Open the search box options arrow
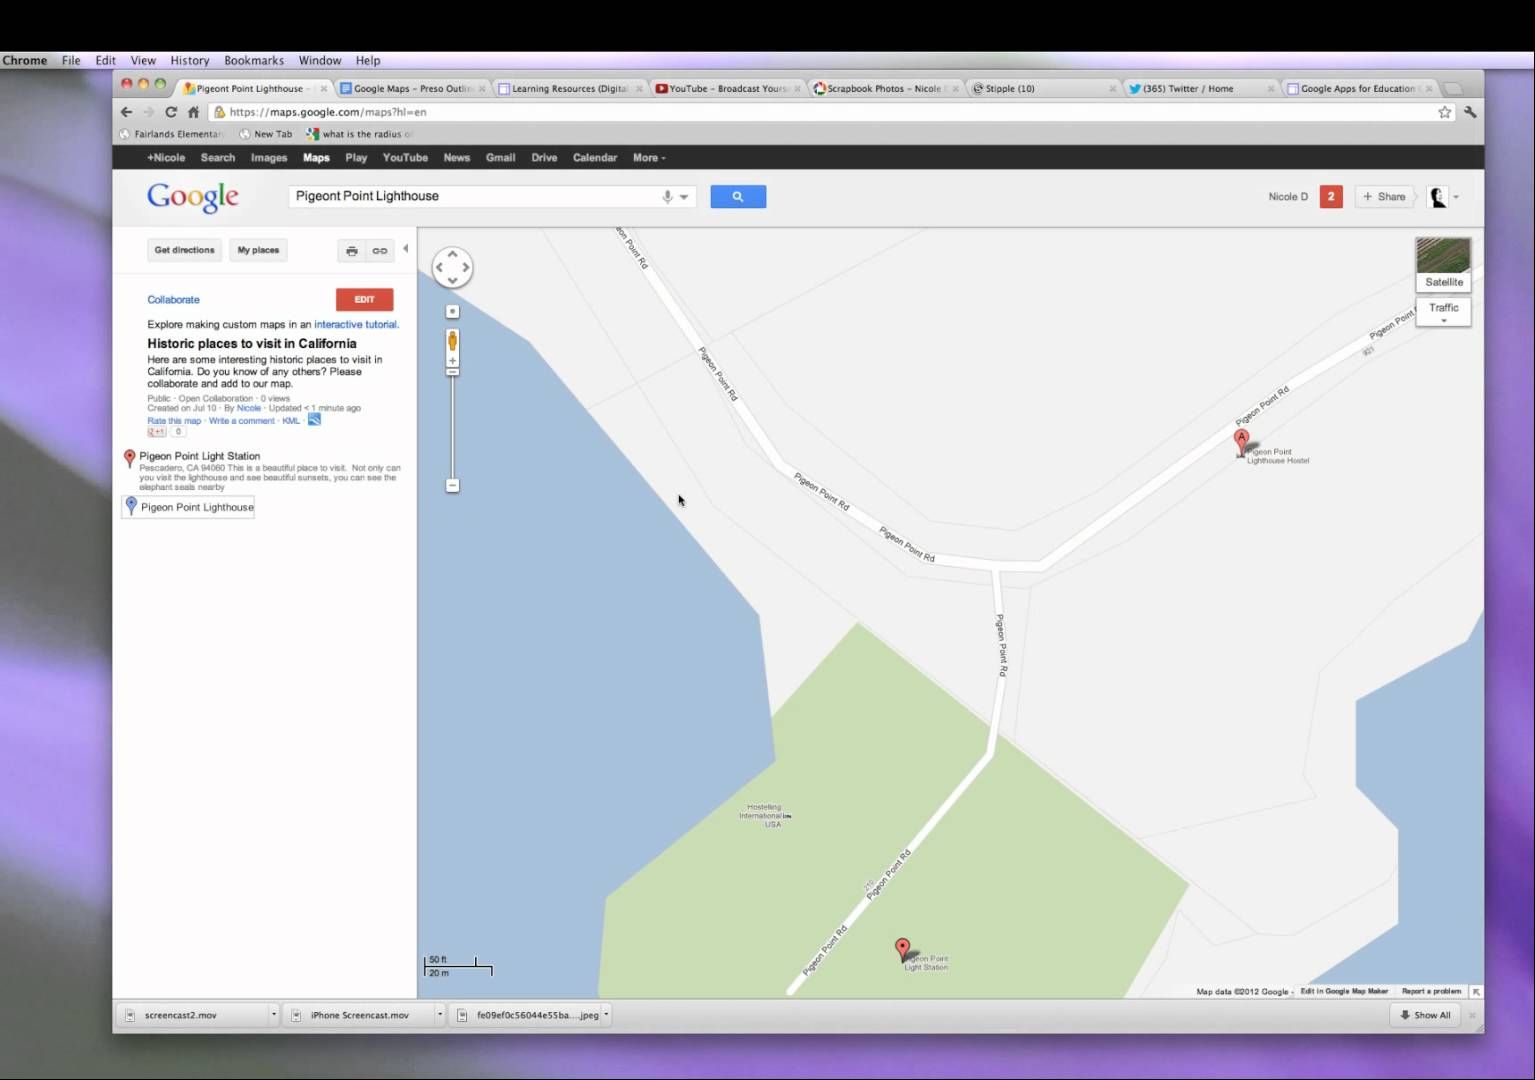1535x1080 pixels. tap(684, 197)
